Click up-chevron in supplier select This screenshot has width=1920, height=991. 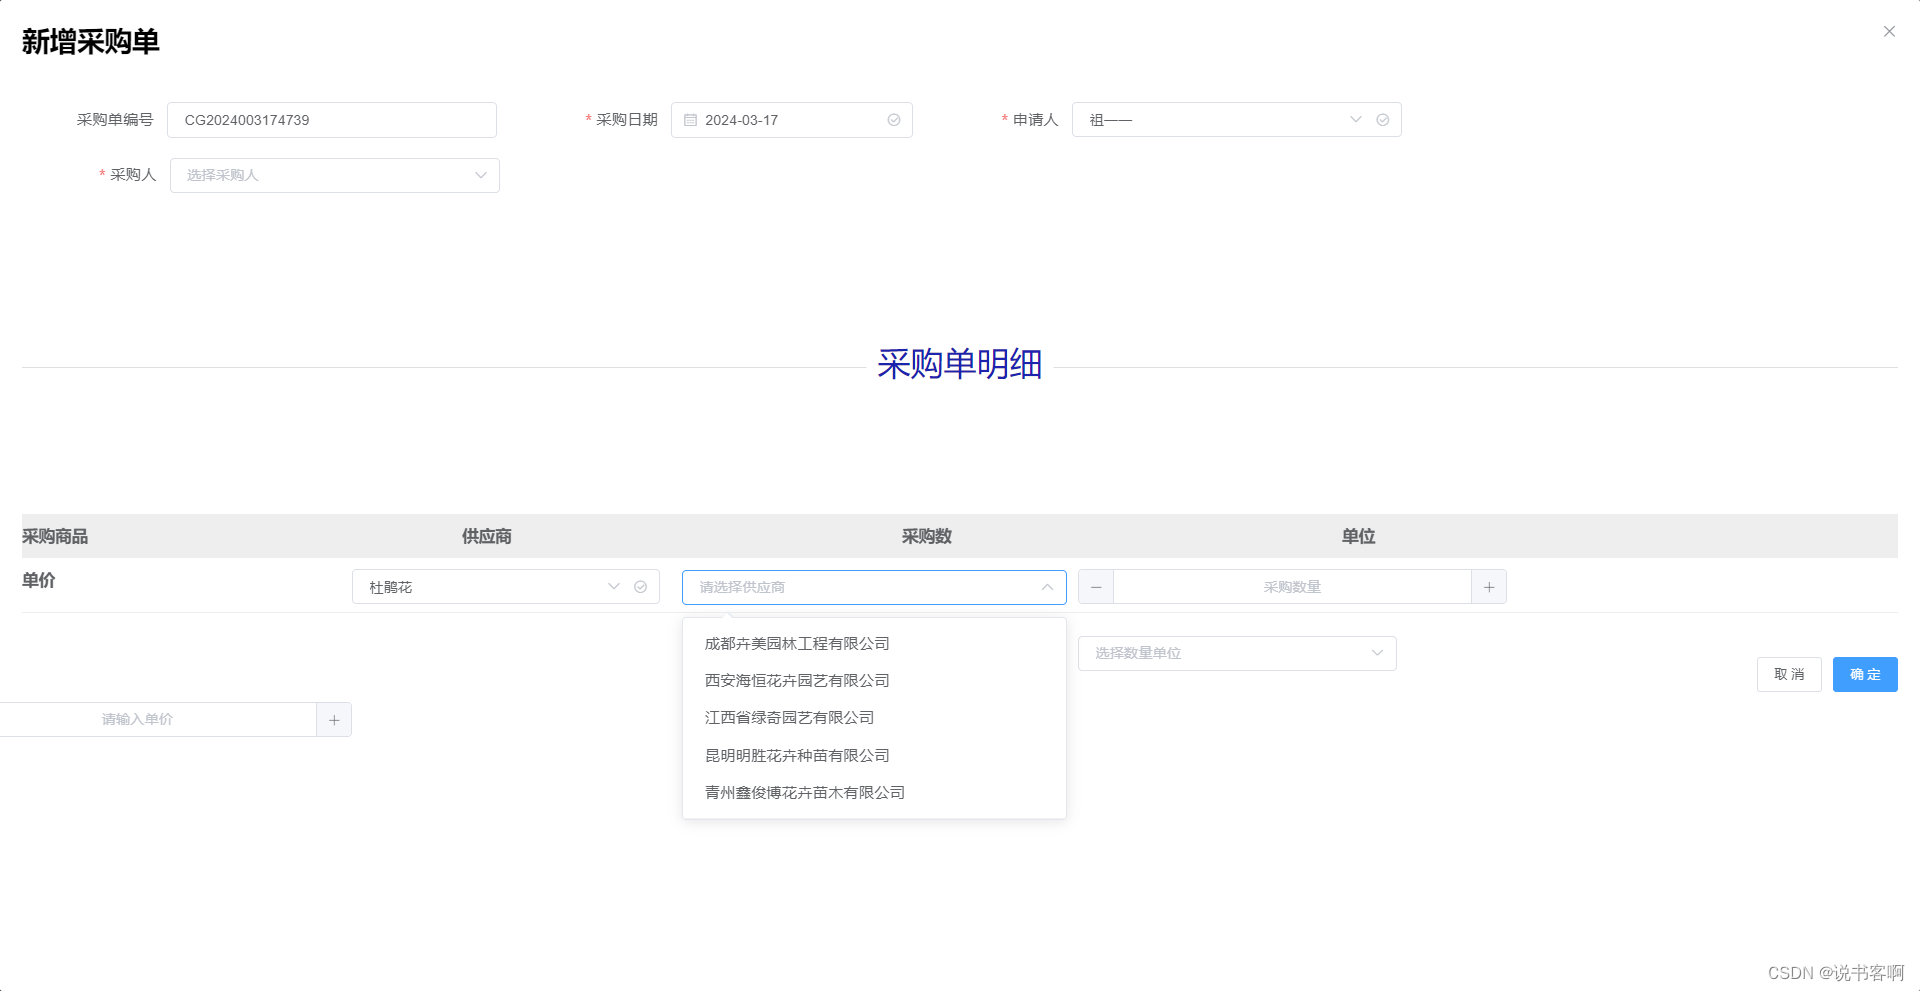(x=1047, y=587)
